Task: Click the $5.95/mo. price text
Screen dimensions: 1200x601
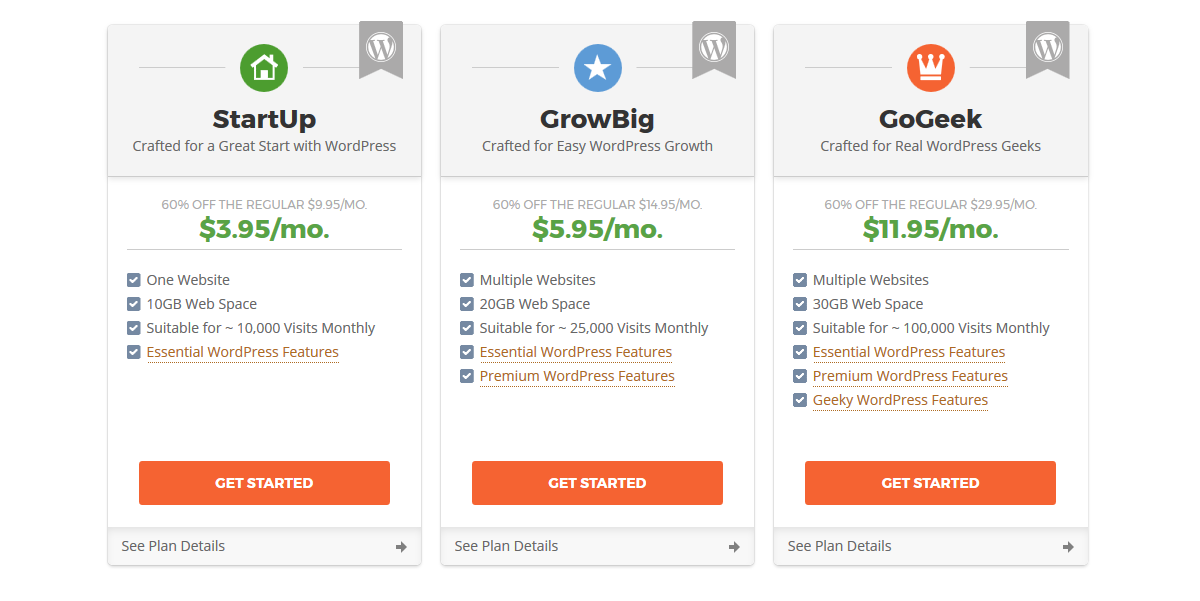Action: 597,229
